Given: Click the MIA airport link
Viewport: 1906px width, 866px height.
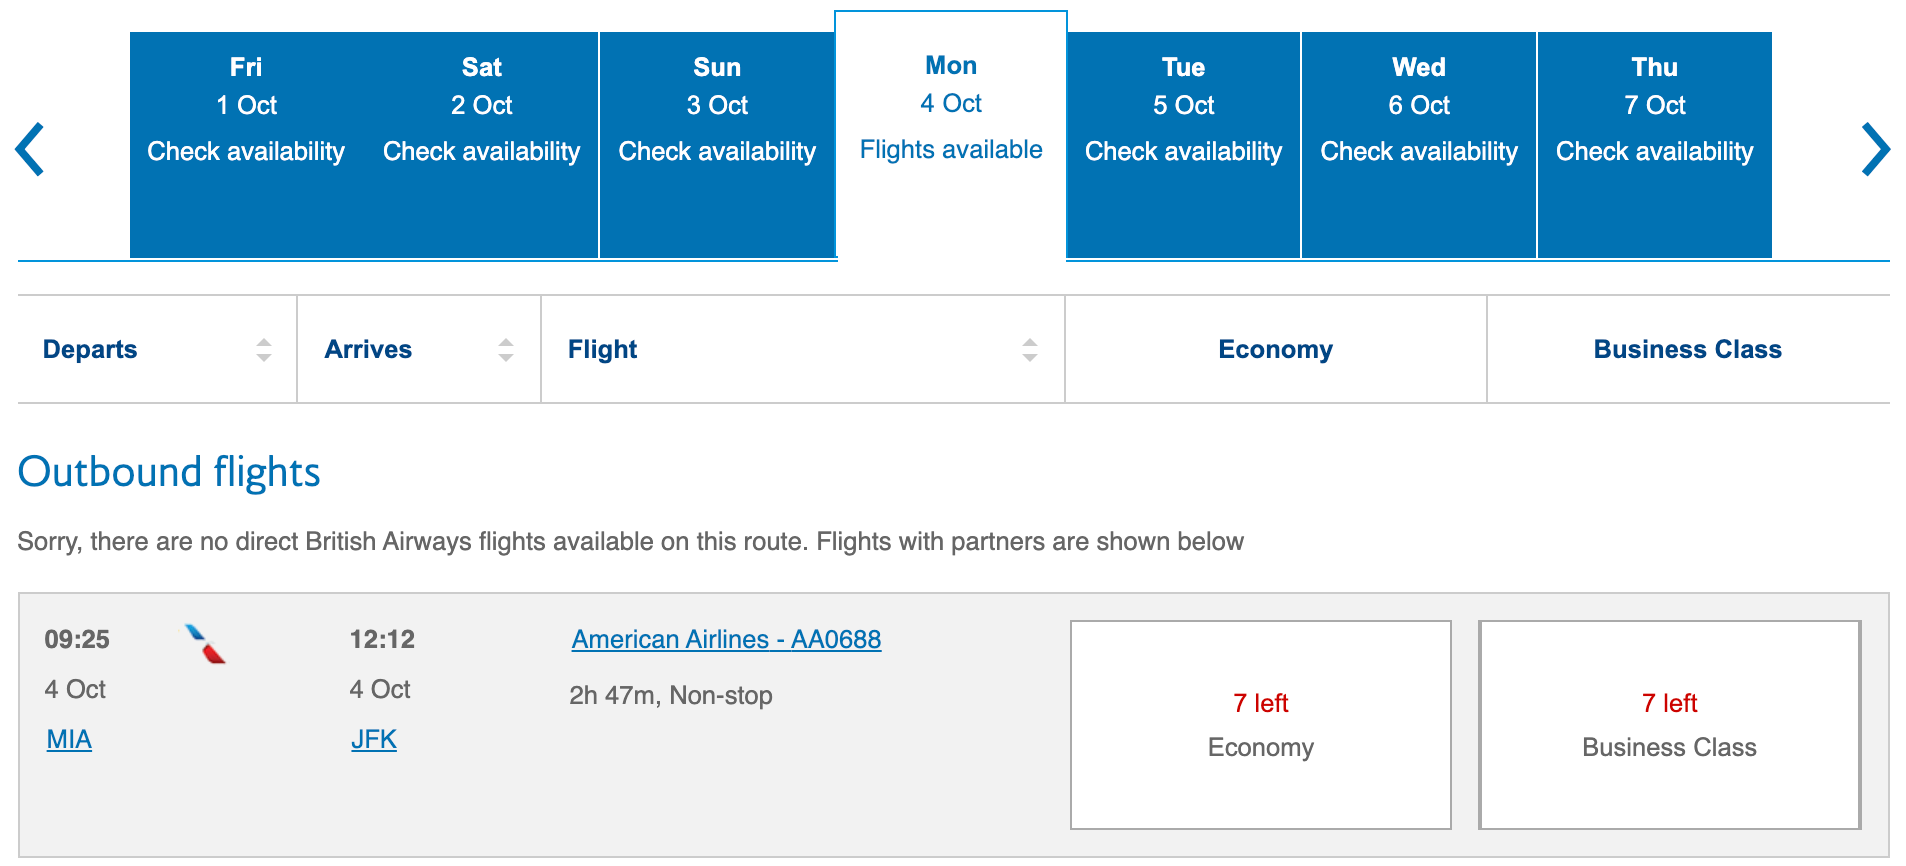Looking at the screenshot, I should [x=68, y=739].
